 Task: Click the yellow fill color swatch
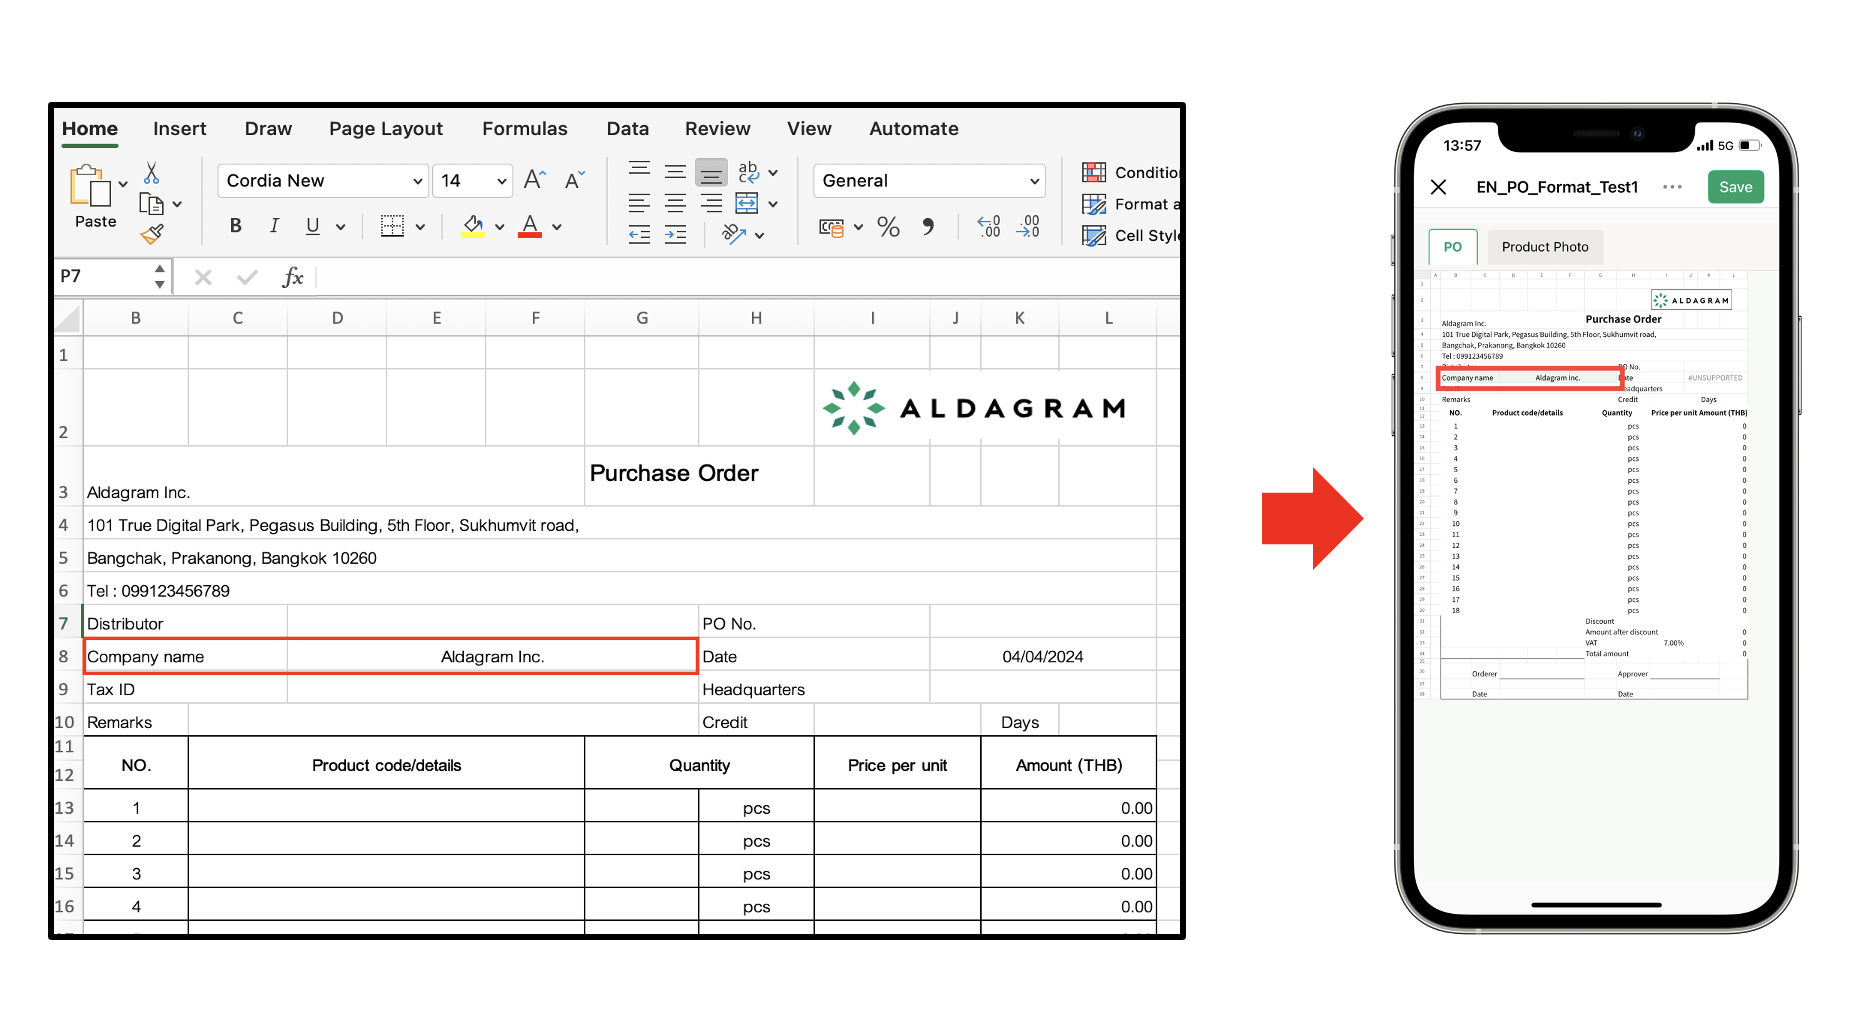click(473, 227)
